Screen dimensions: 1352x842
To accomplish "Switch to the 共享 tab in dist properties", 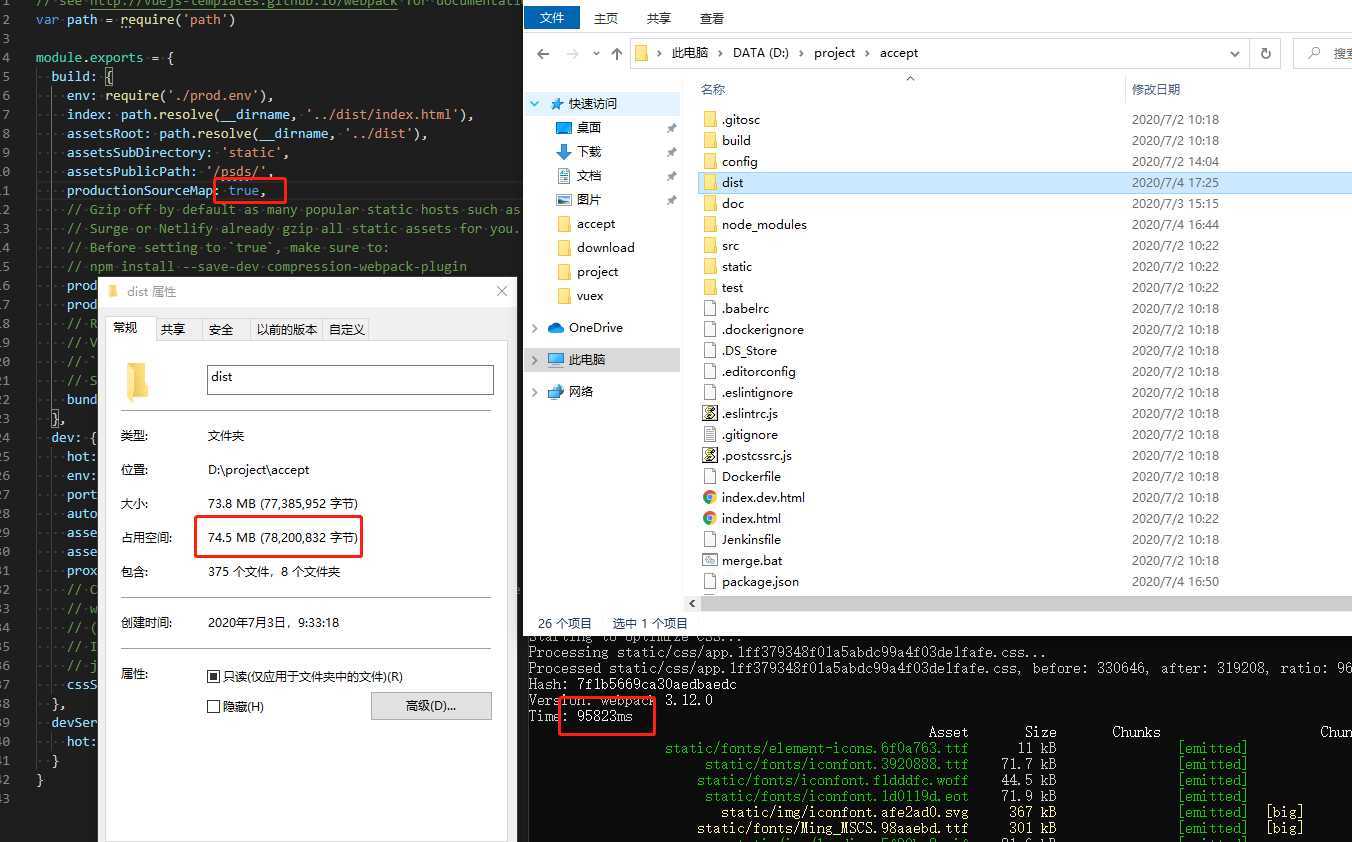I will [173, 329].
